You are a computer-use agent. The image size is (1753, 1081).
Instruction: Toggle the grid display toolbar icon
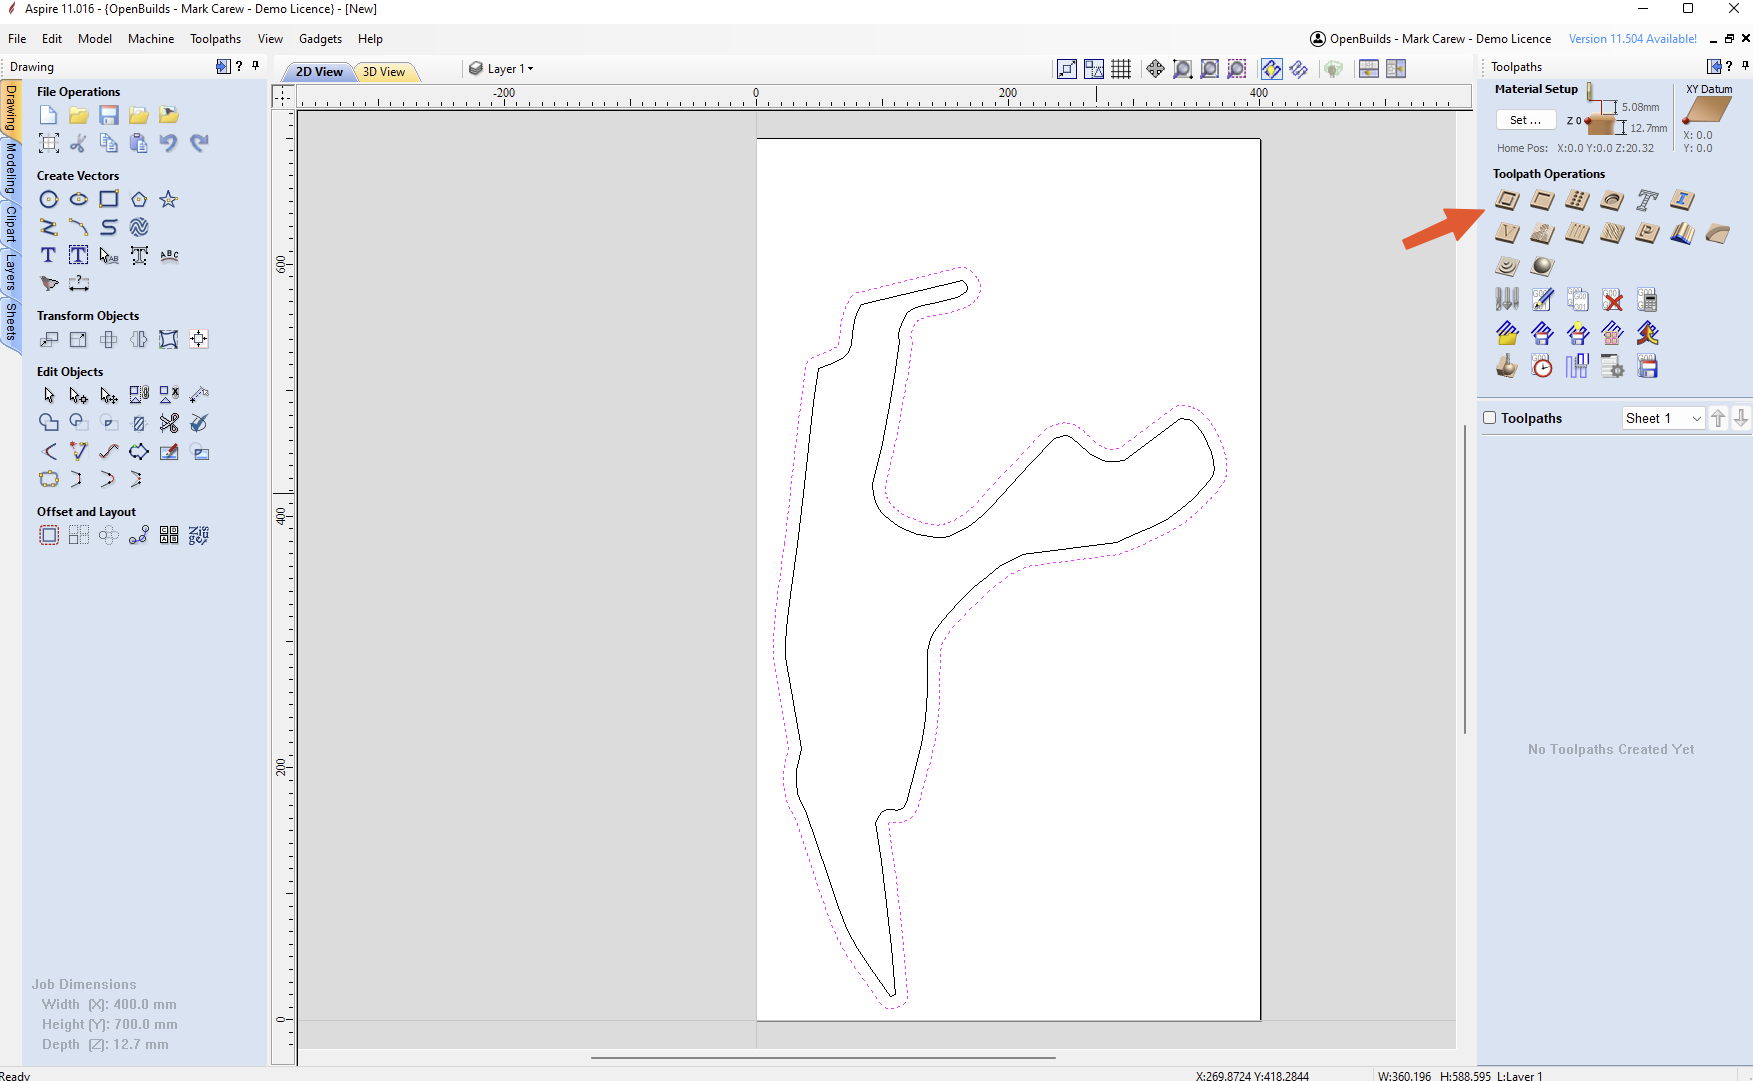[x=1121, y=69]
